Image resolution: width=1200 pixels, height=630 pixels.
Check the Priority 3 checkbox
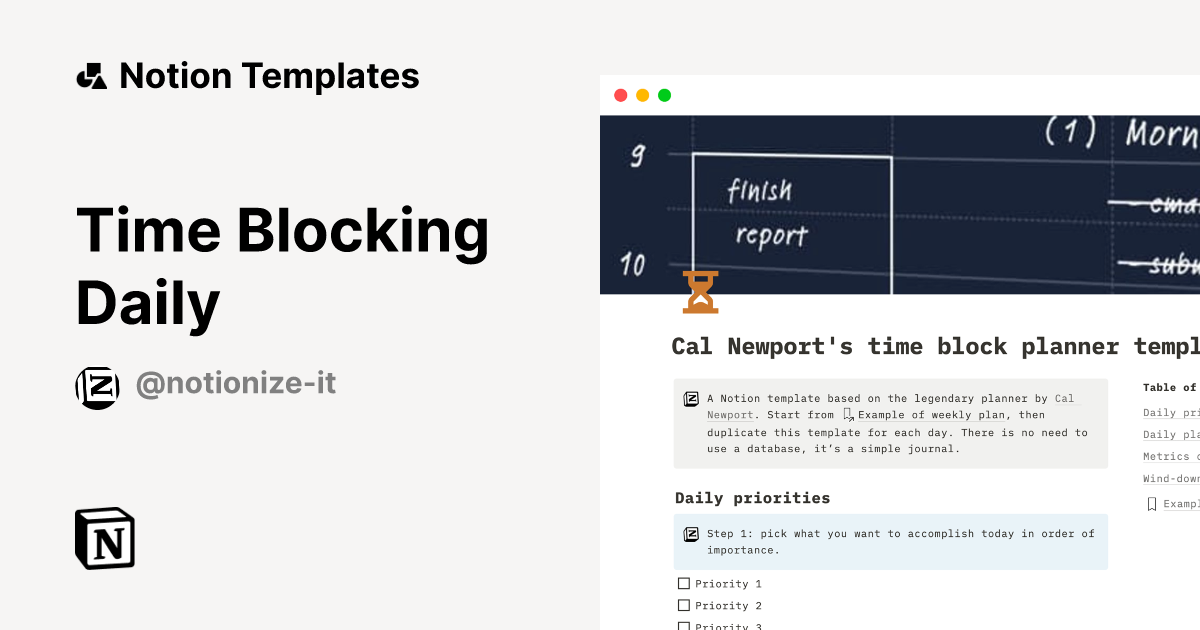(684, 625)
